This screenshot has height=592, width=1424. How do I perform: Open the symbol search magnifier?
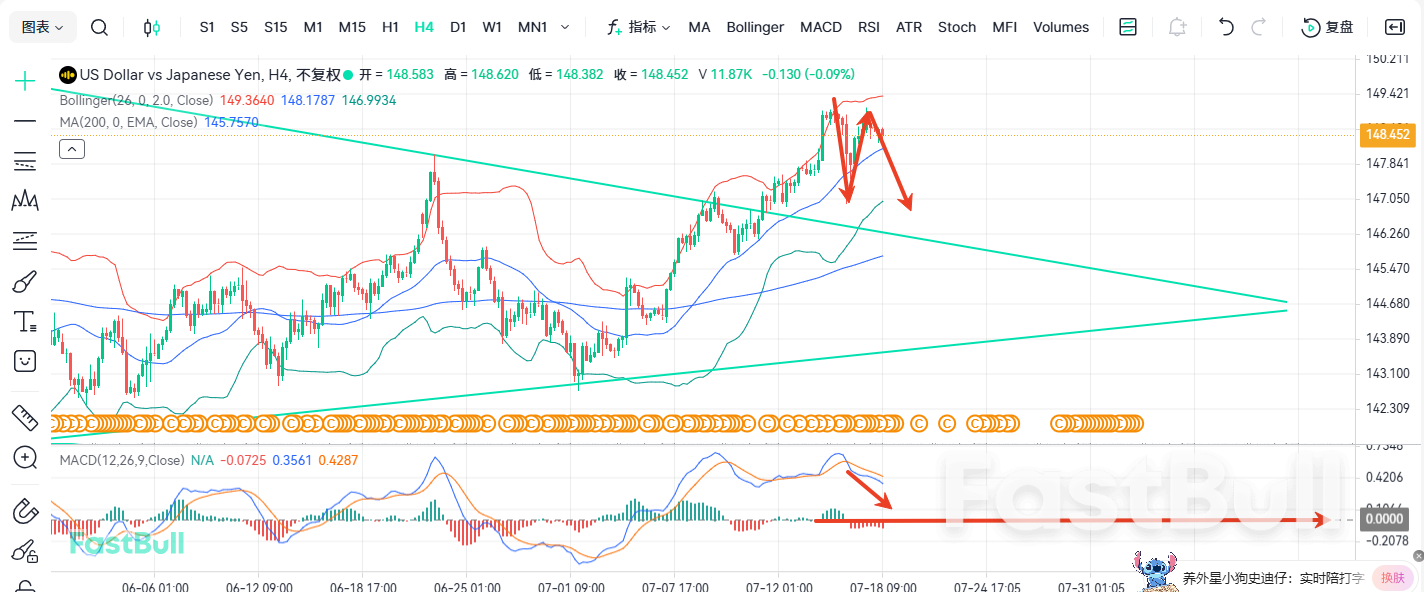click(x=99, y=27)
